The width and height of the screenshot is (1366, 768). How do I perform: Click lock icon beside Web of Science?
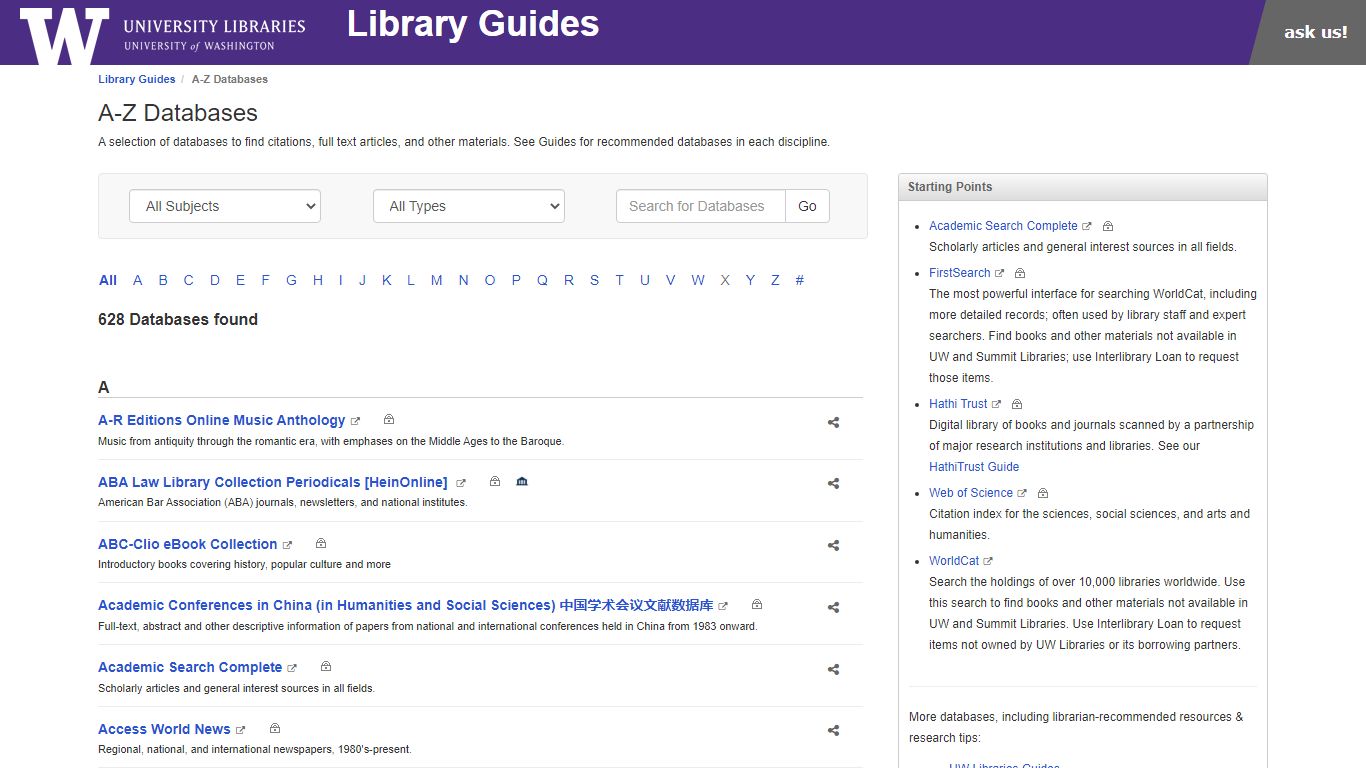(x=1043, y=493)
